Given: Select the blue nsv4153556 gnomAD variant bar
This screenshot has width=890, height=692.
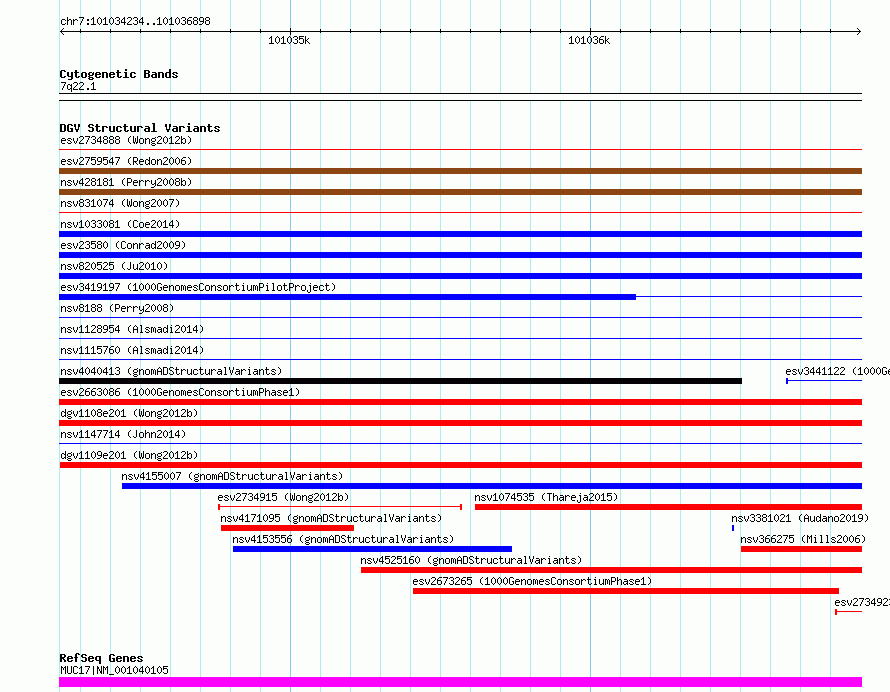Looking at the screenshot, I should click(372, 549).
